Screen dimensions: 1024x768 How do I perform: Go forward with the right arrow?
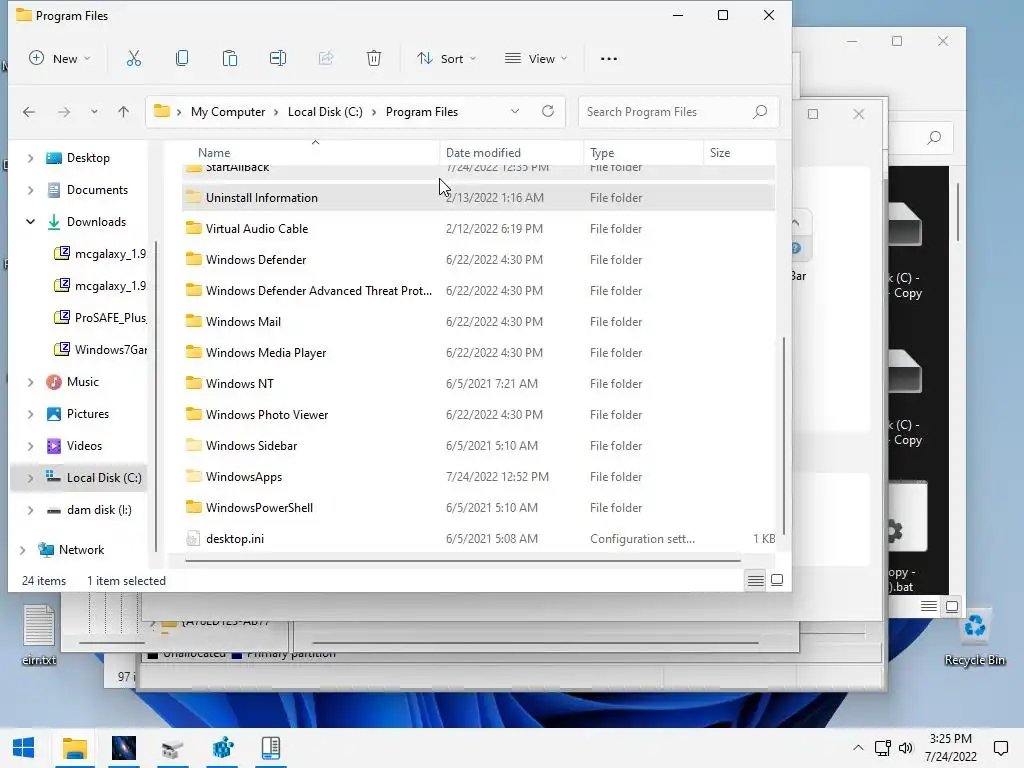point(63,112)
